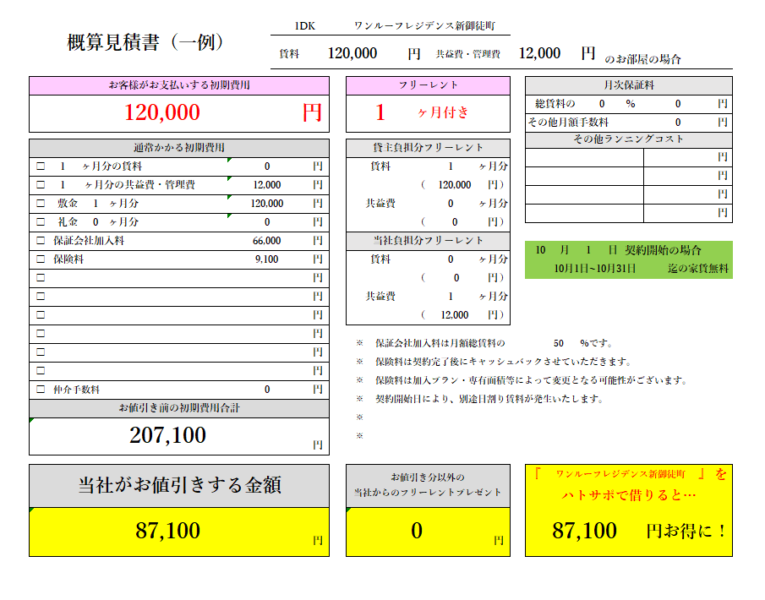Check the box beside 敷金 1ヶ月分
The height and width of the screenshot is (600, 765).
point(41,203)
